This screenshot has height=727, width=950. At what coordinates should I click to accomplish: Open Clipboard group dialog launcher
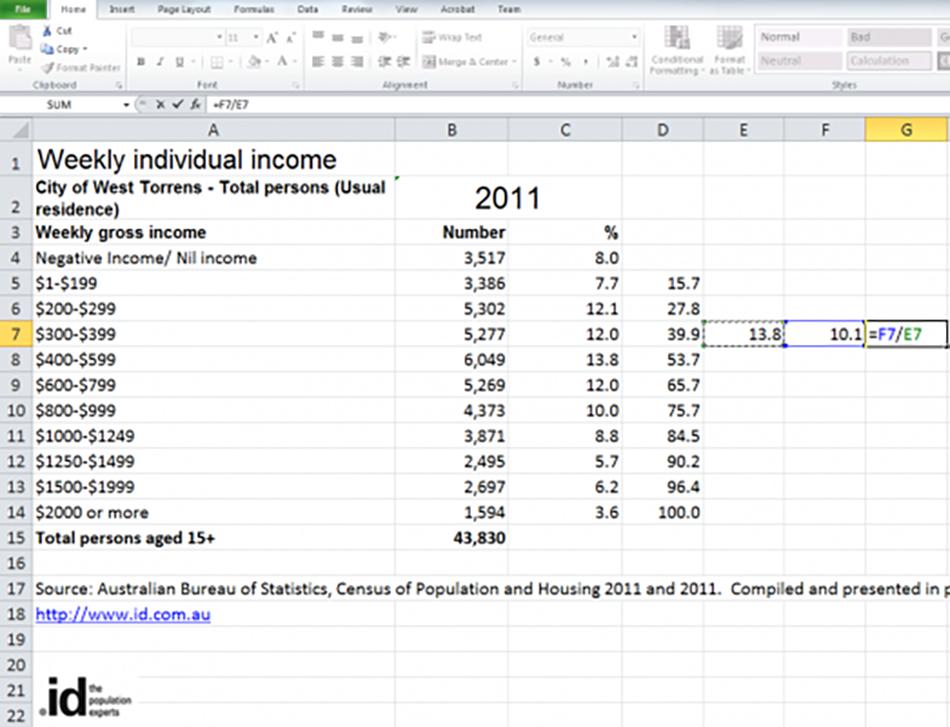coord(119,85)
